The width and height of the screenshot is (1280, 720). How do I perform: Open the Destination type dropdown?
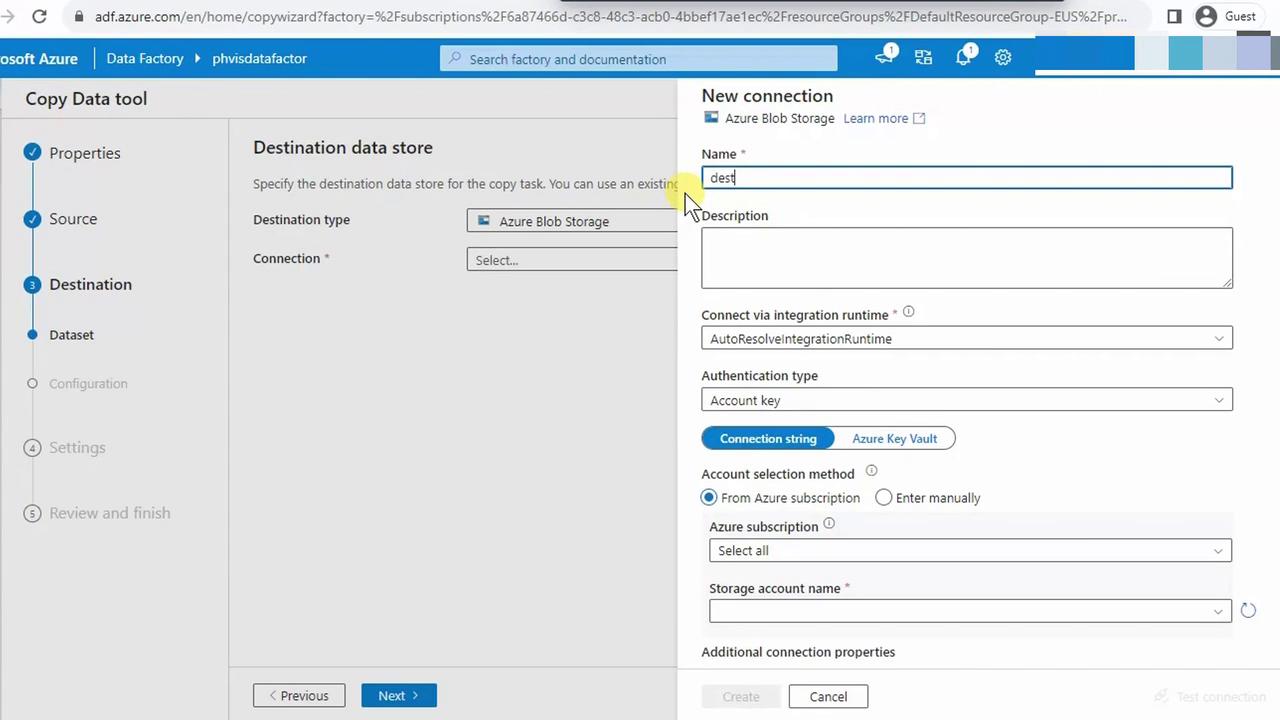(572, 221)
